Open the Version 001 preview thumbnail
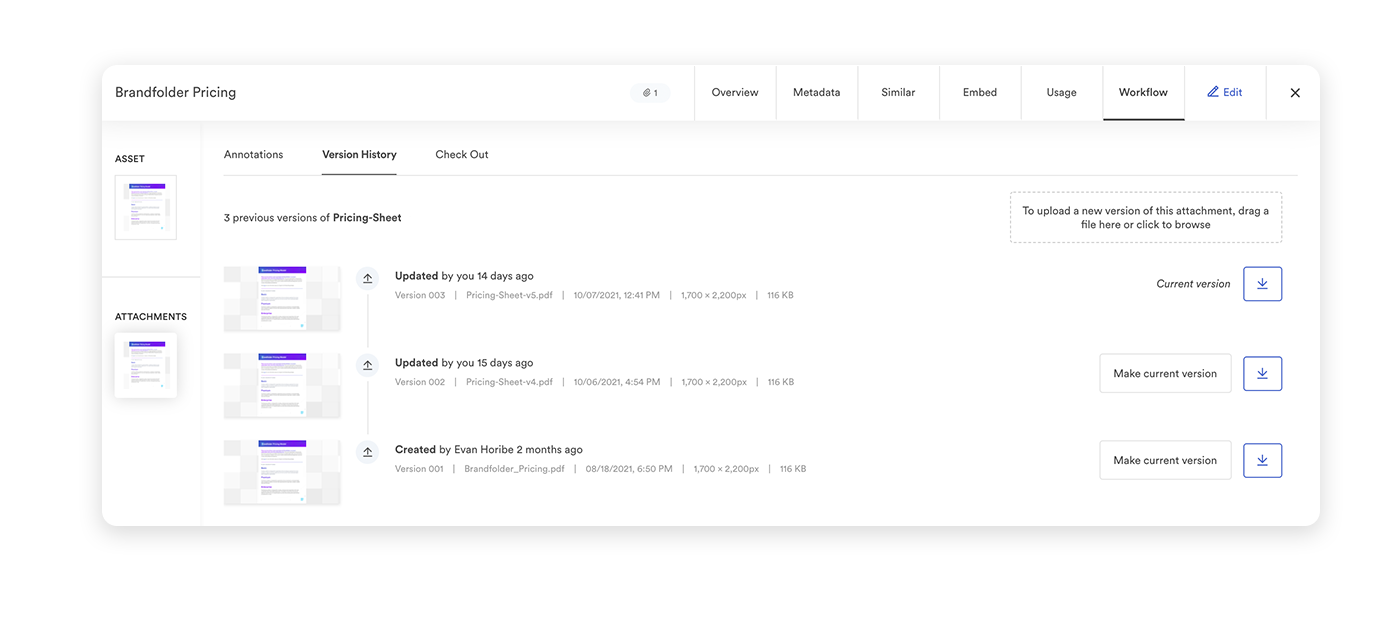The image size is (1400, 619). tap(282, 472)
